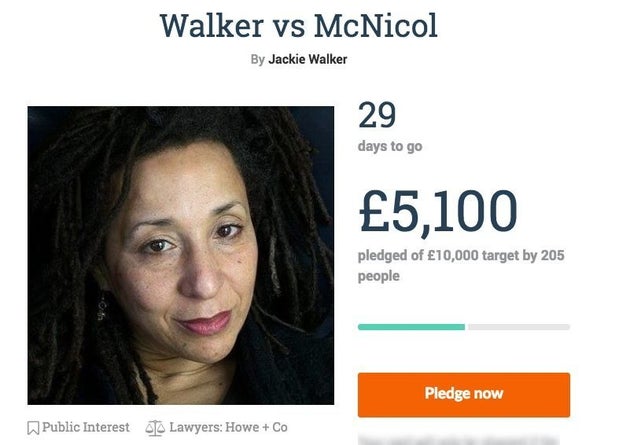The width and height of the screenshot is (630, 445).
Task: Click the green funding progress bar
Action: pos(411,327)
